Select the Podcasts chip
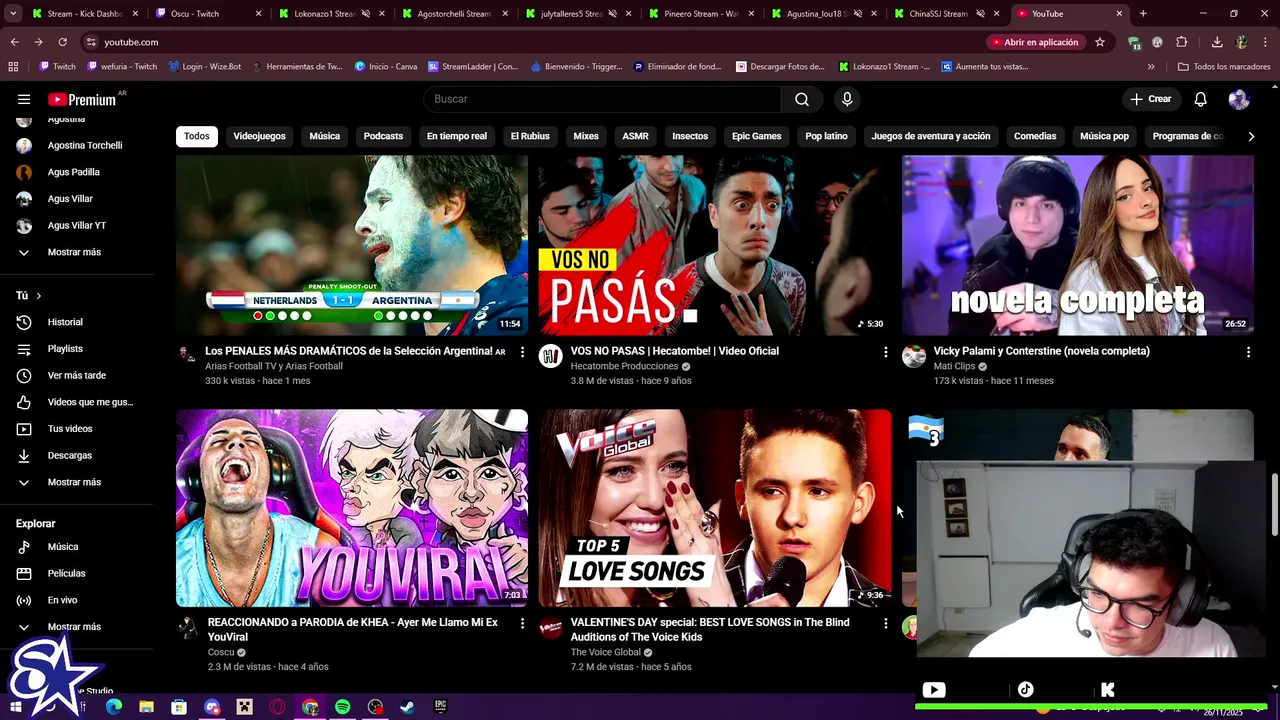The image size is (1280, 720). click(383, 136)
